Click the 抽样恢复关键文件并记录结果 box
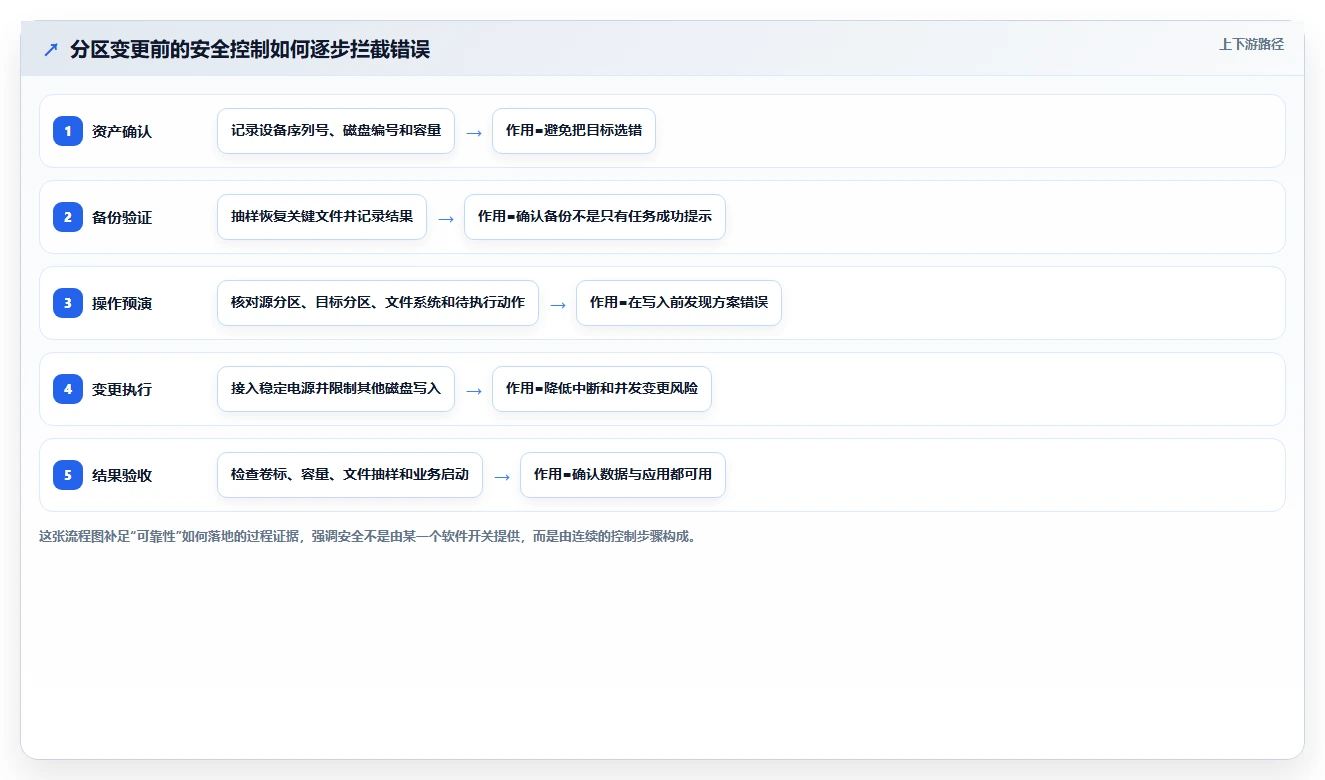 [322, 217]
